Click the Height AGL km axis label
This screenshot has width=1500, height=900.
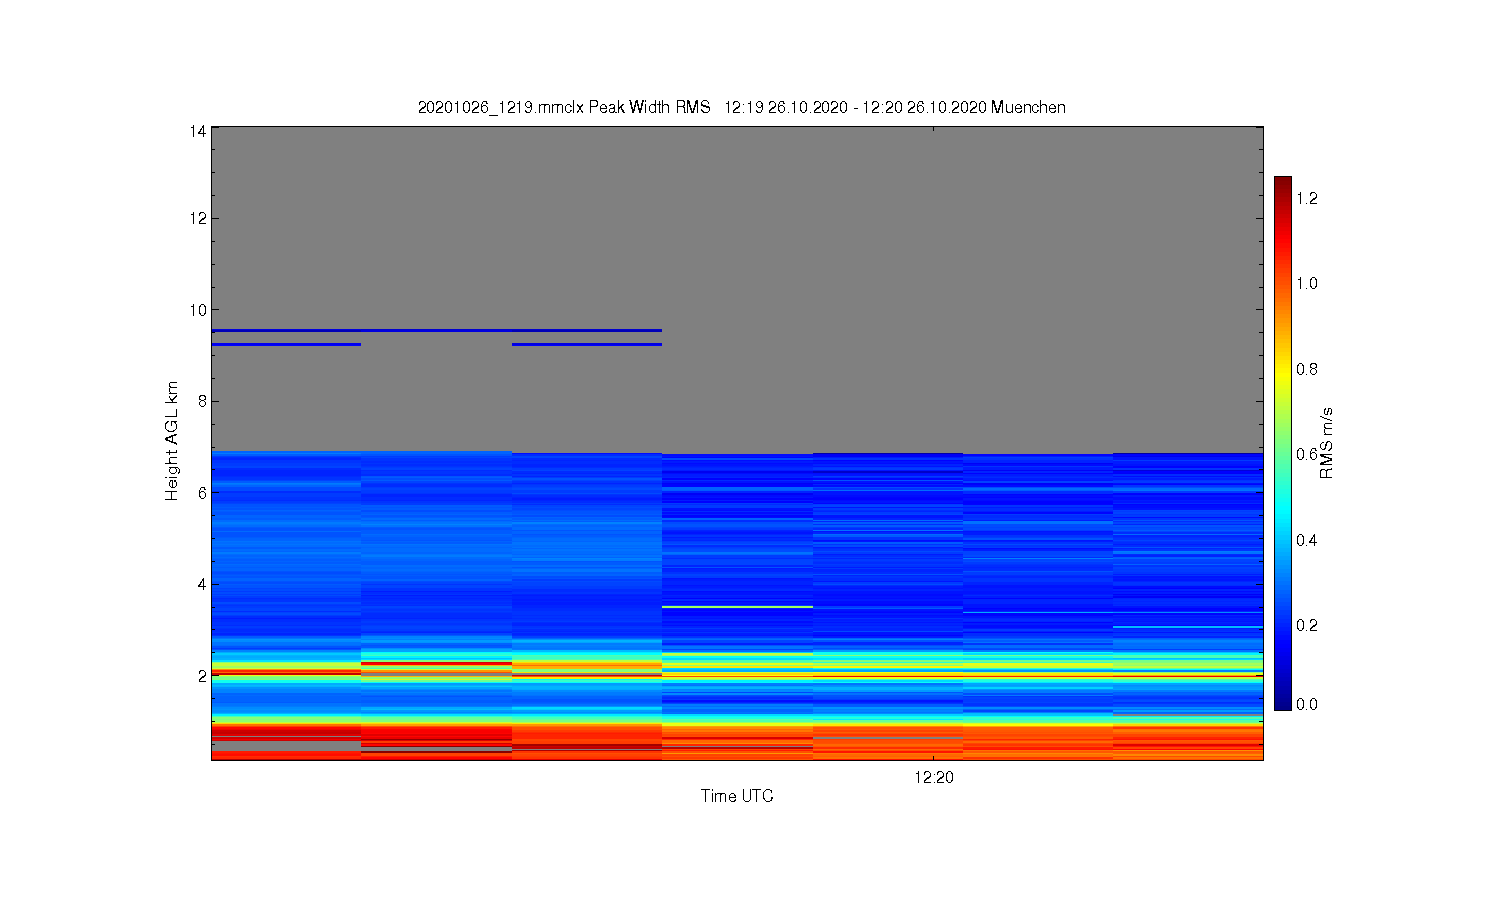coord(172,441)
